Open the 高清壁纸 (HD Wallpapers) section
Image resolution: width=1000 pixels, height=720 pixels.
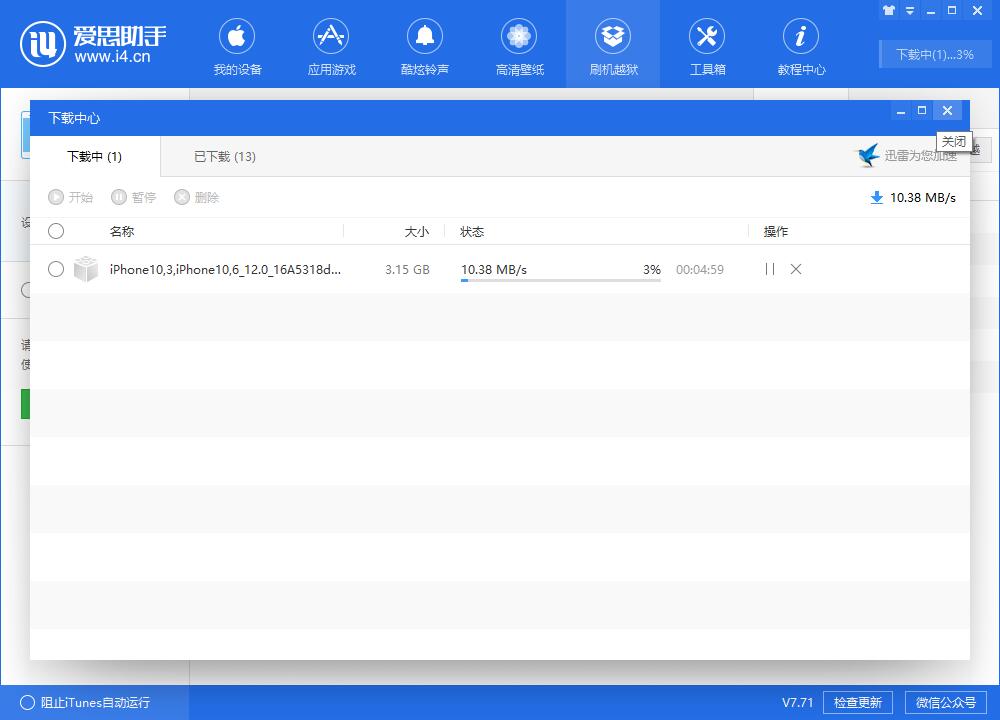pos(519,44)
